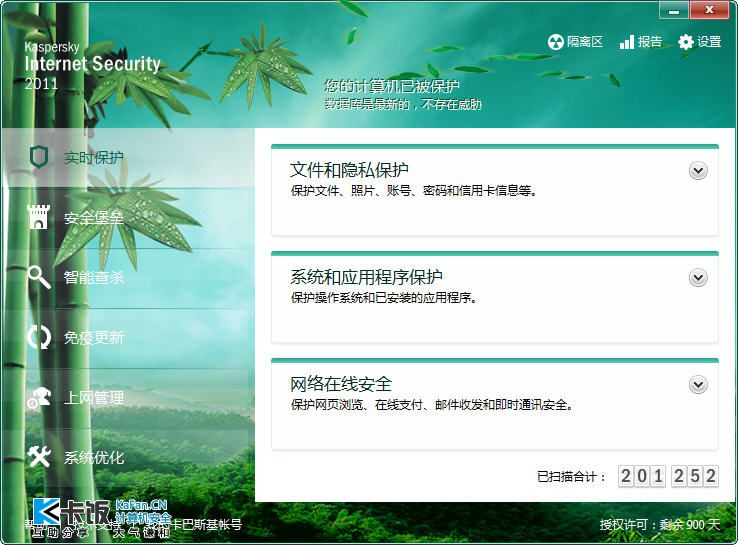This screenshot has height=545, width=738.
Task: Open the 隔离区 text link
Action: click(585, 42)
